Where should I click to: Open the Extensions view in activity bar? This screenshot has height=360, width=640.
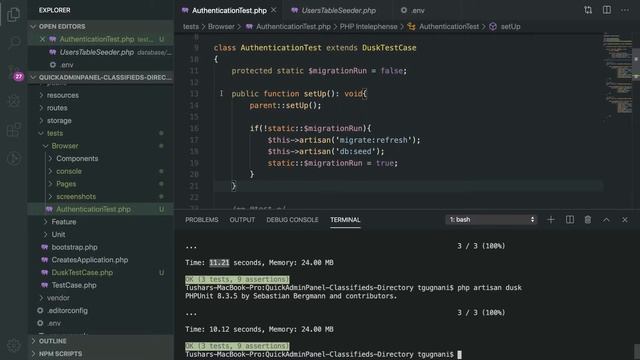click(x=13, y=130)
